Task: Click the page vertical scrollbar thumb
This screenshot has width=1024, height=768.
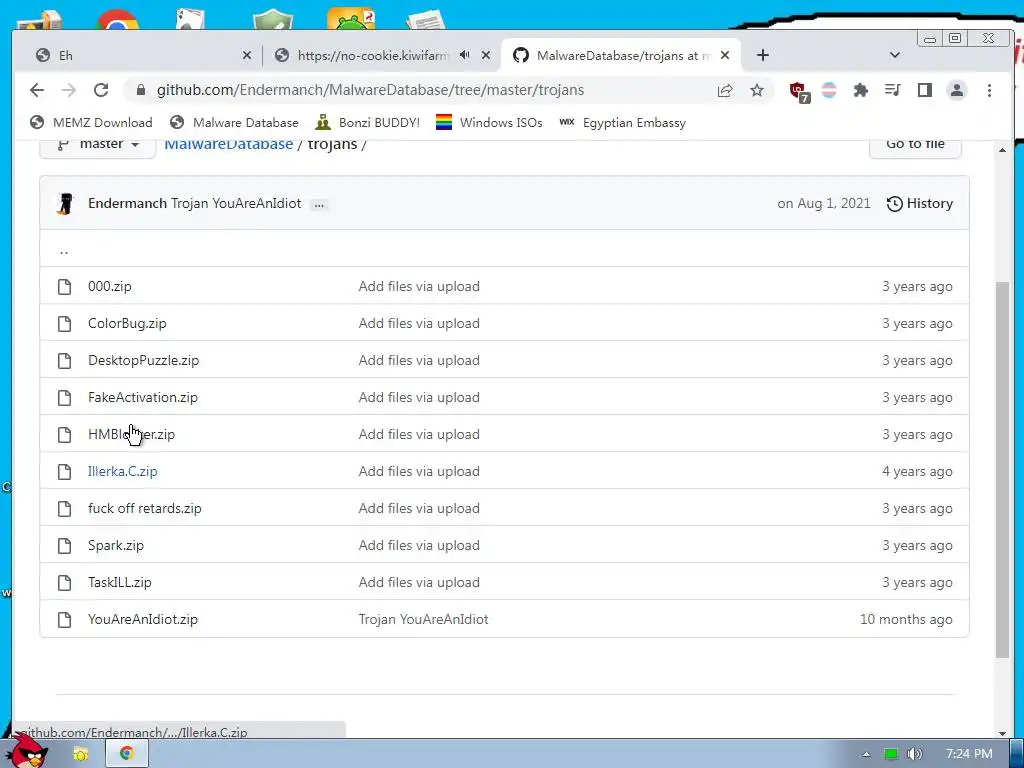Action: pyautogui.click(x=1002, y=470)
